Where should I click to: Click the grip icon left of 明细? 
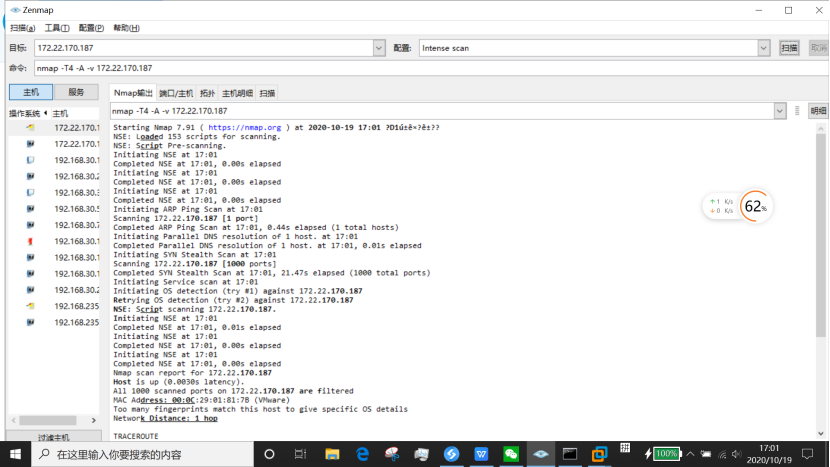click(x=797, y=111)
